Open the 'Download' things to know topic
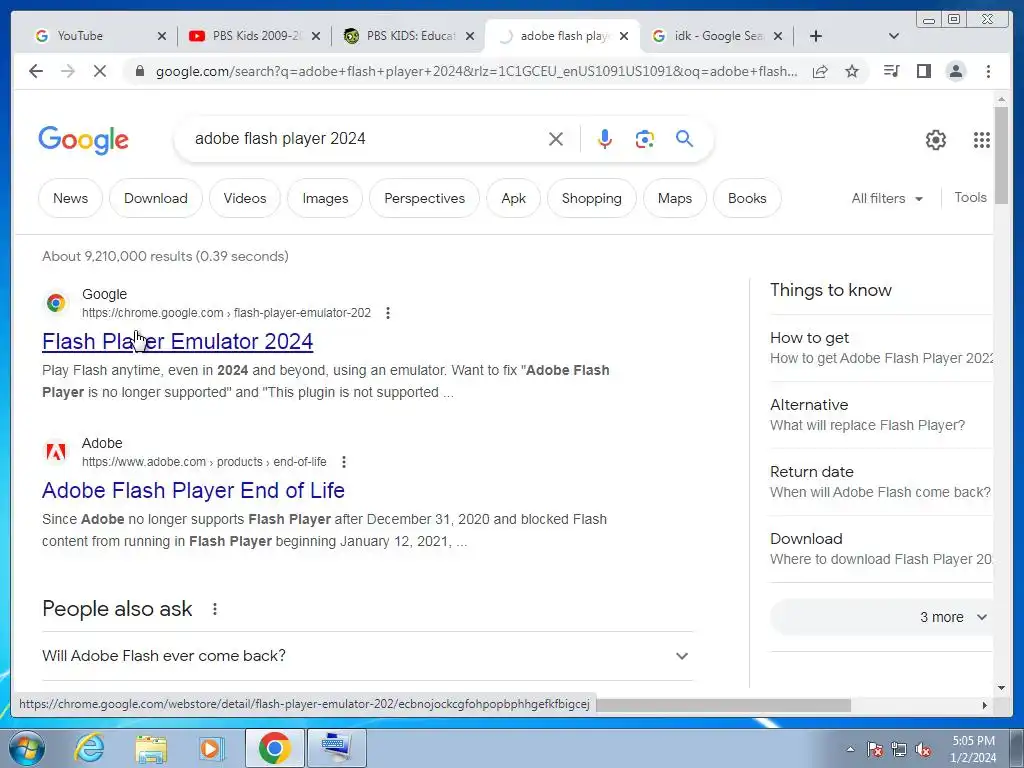1024x768 pixels. click(881, 549)
